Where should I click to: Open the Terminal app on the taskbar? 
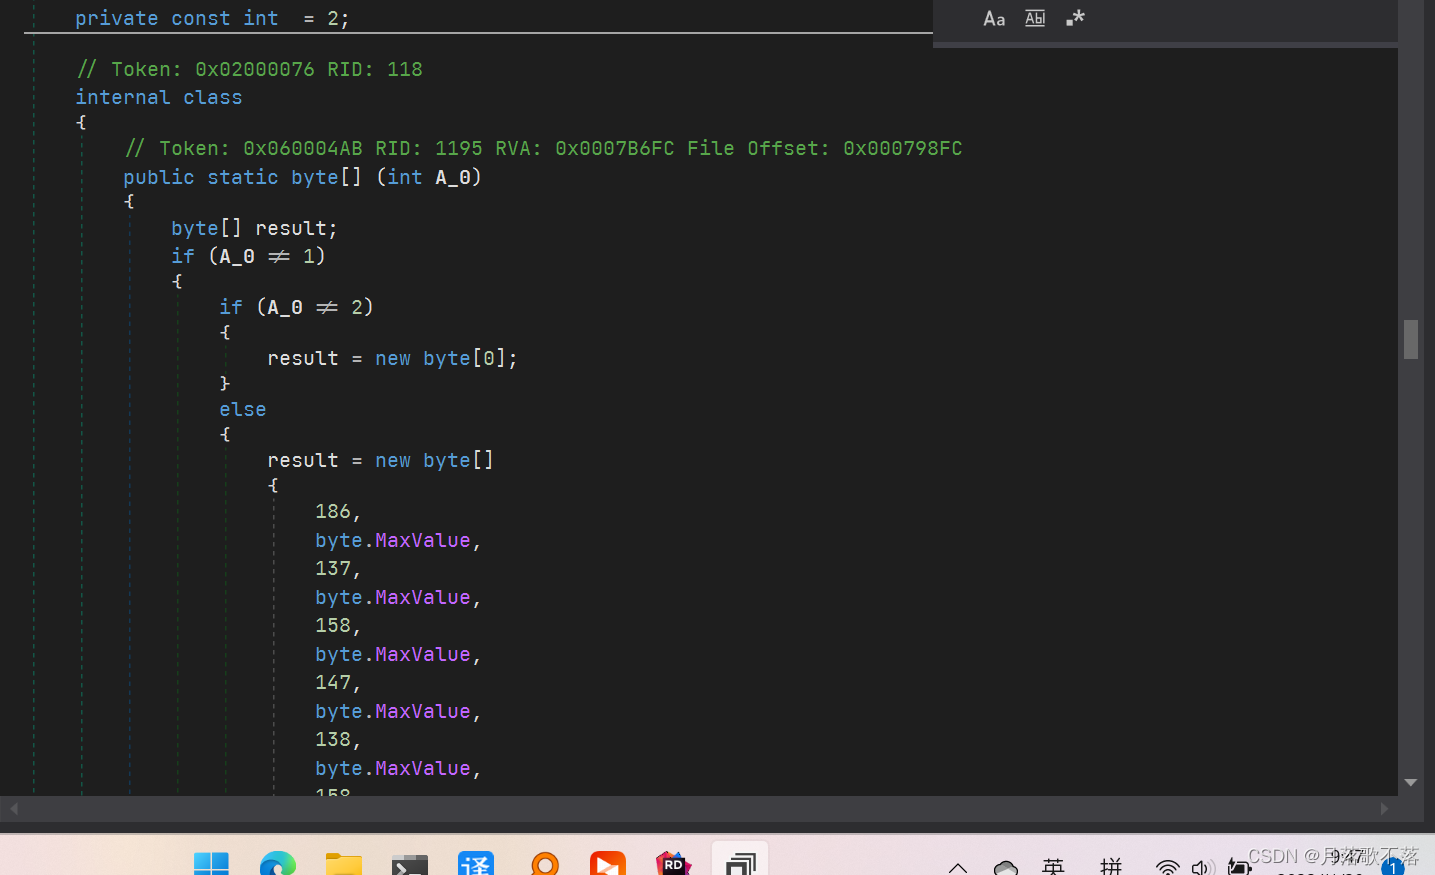[410, 865]
